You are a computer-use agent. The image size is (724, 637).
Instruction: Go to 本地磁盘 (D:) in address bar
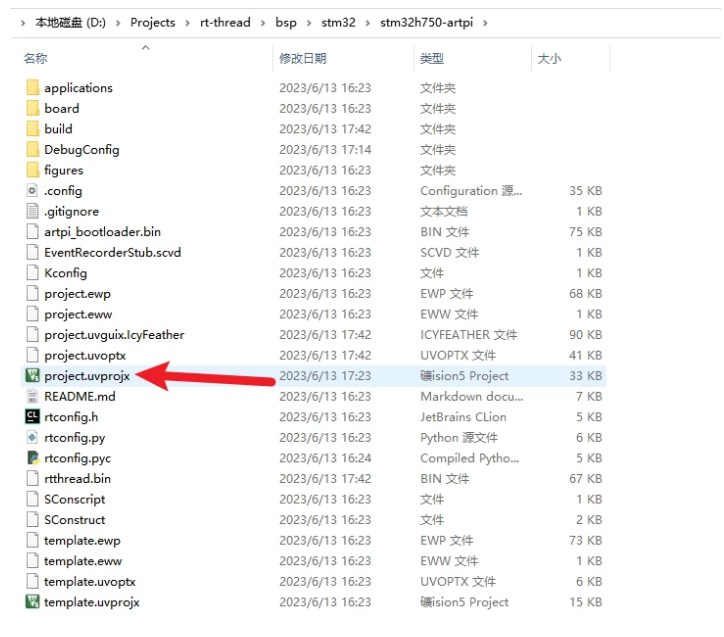click(70, 23)
